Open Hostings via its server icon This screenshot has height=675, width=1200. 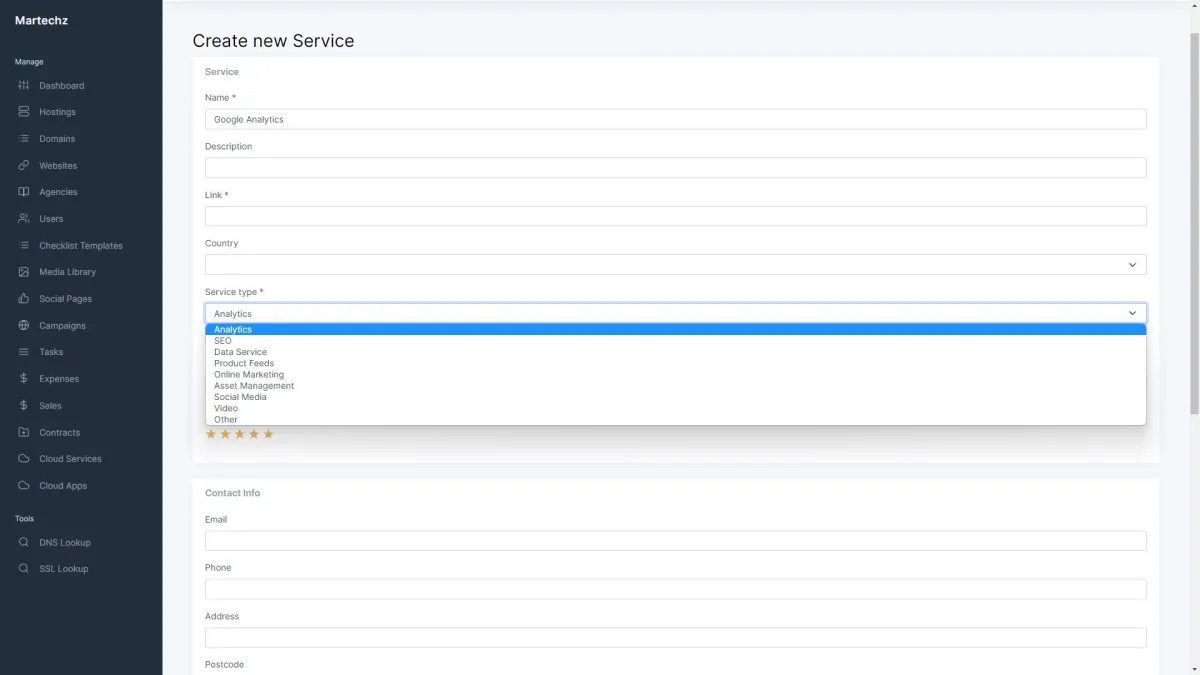click(x=24, y=112)
